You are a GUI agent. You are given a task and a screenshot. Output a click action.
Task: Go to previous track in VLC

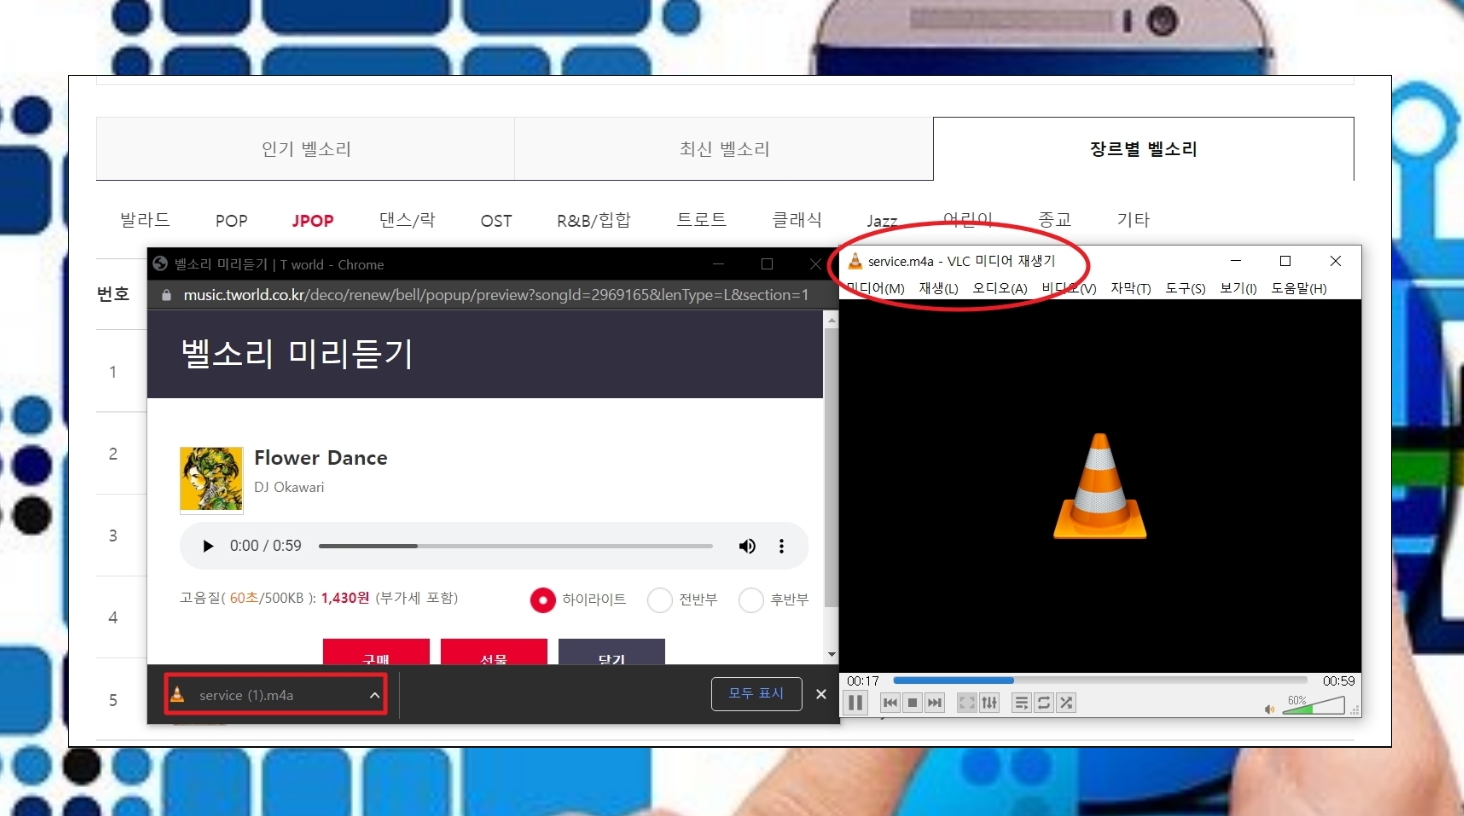click(890, 703)
